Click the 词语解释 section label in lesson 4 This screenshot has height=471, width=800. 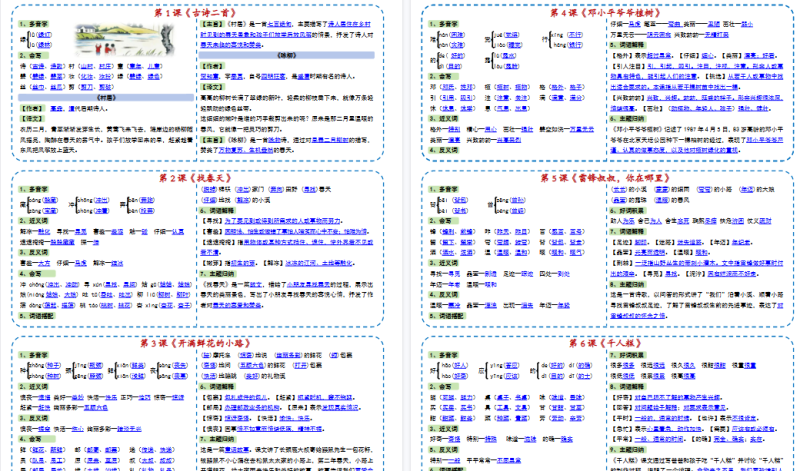[634, 46]
